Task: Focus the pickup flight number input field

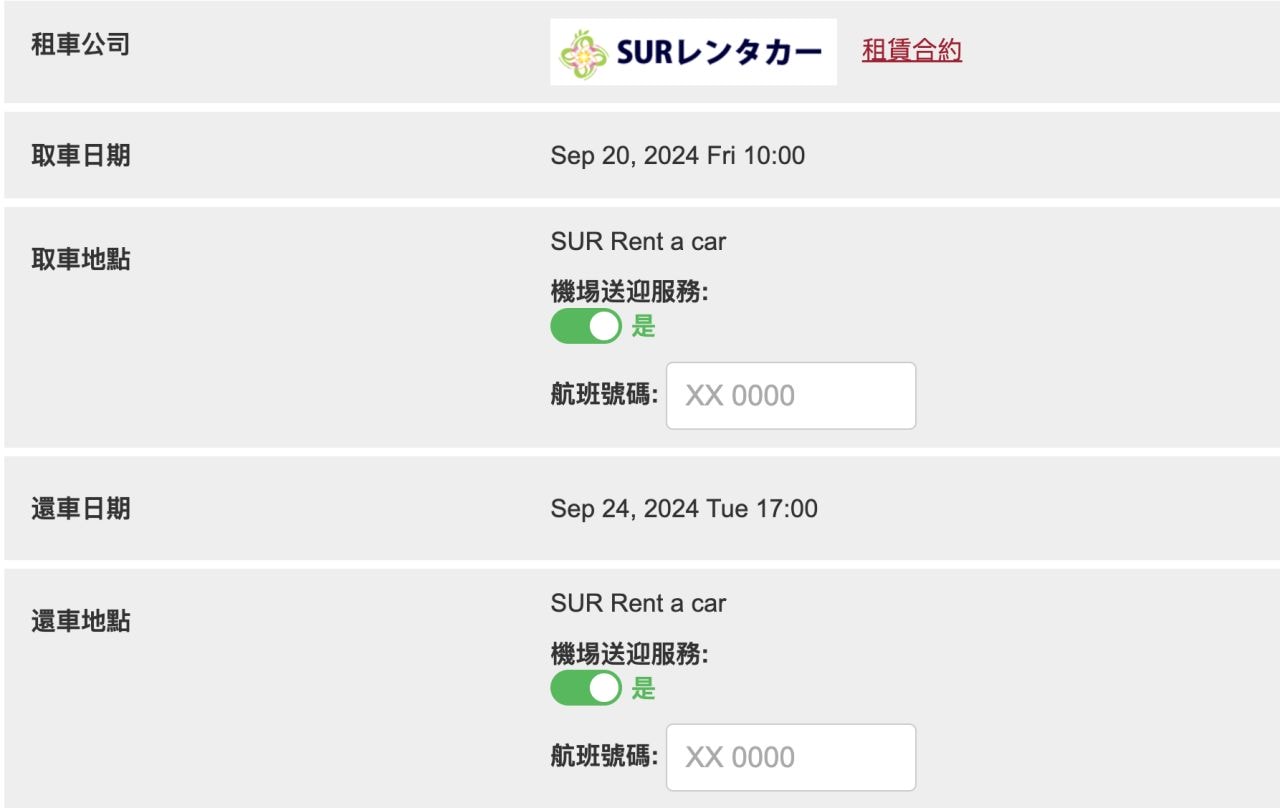Action: (x=791, y=396)
